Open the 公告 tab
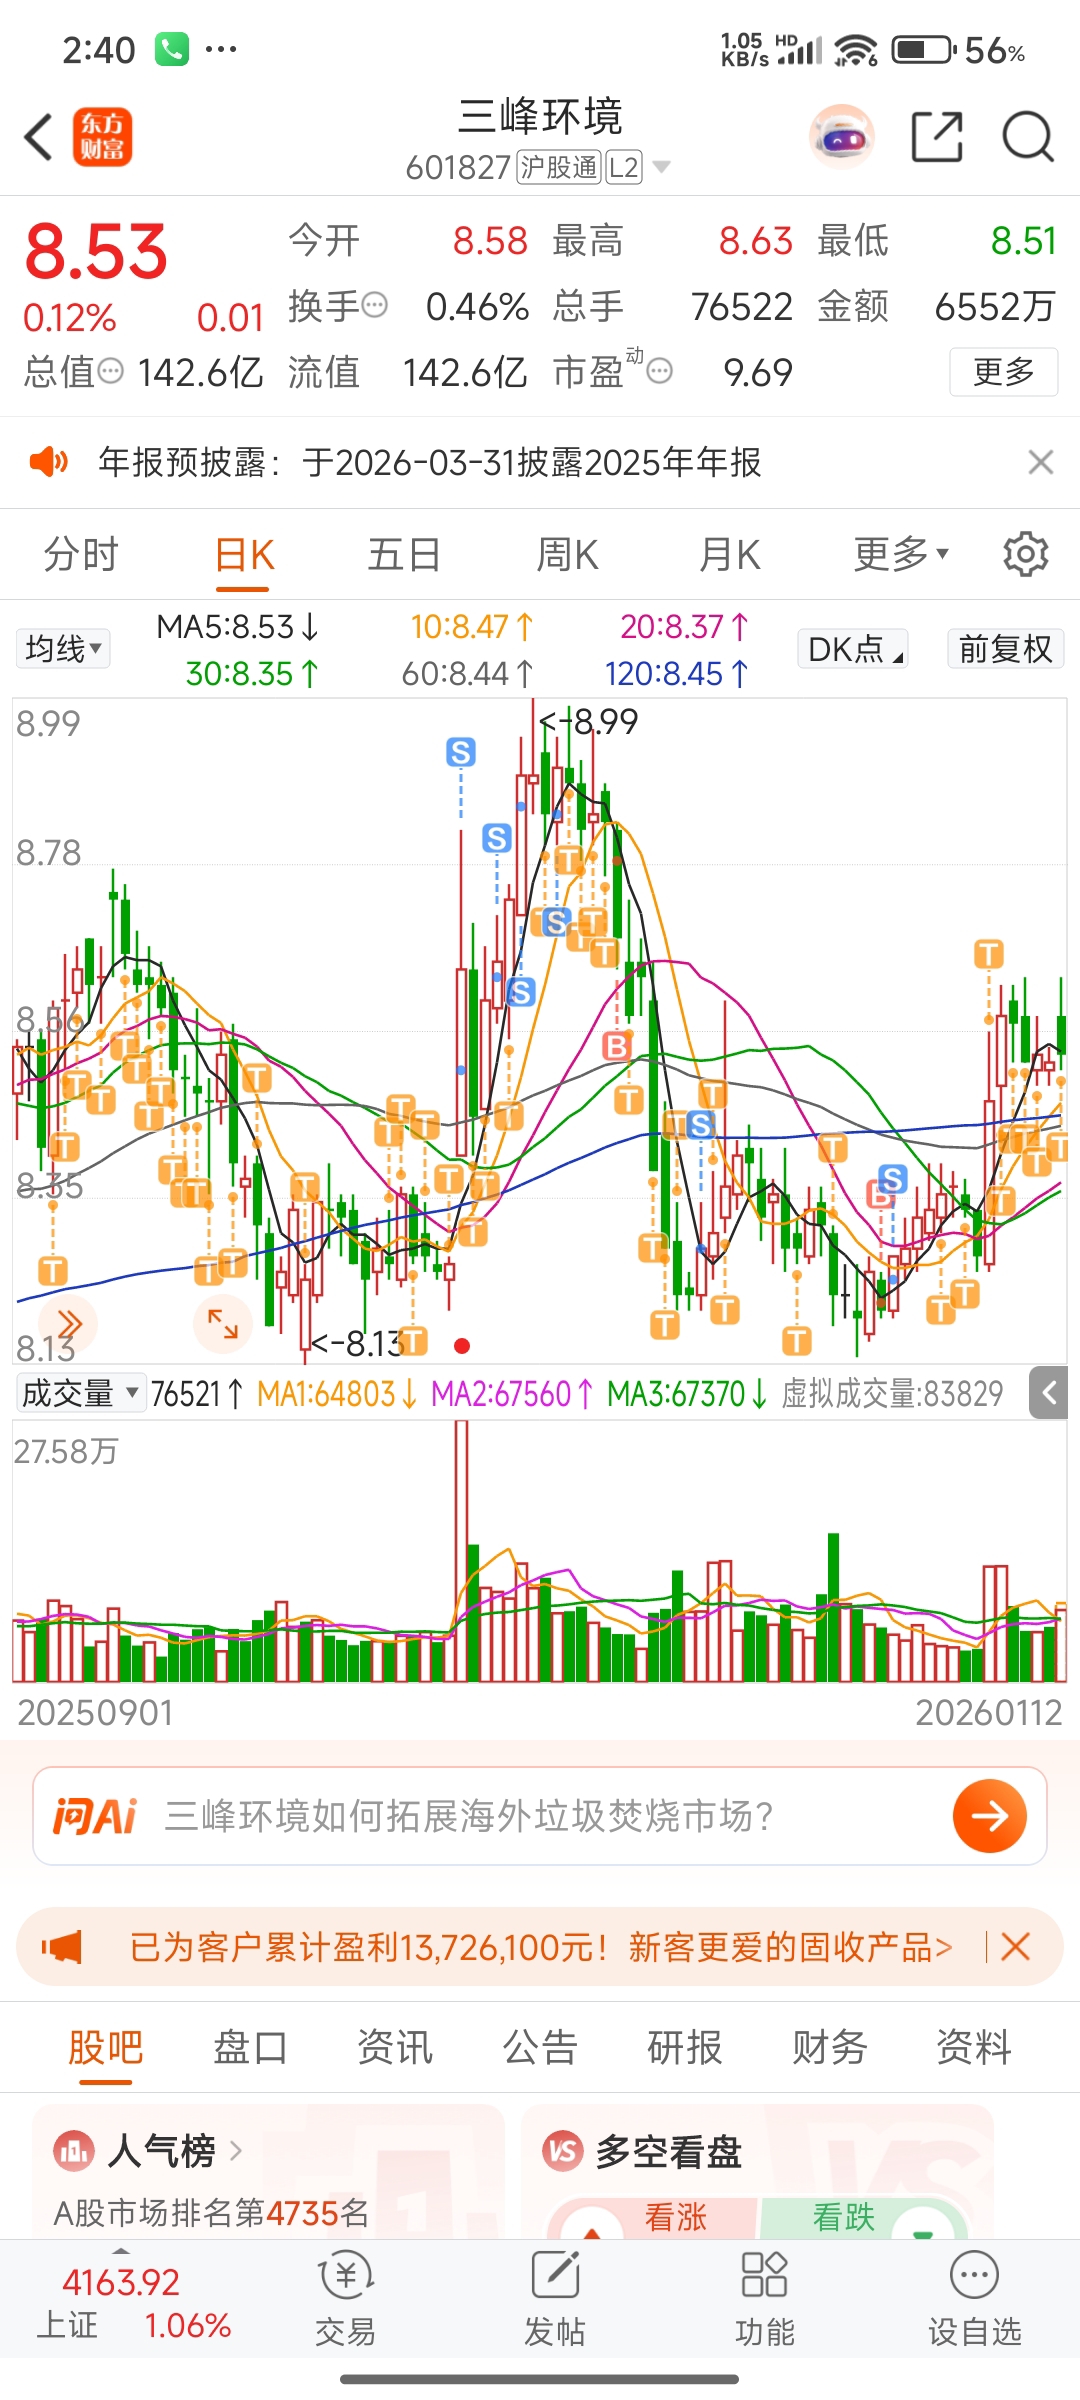1080x2400 pixels. (540, 2047)
